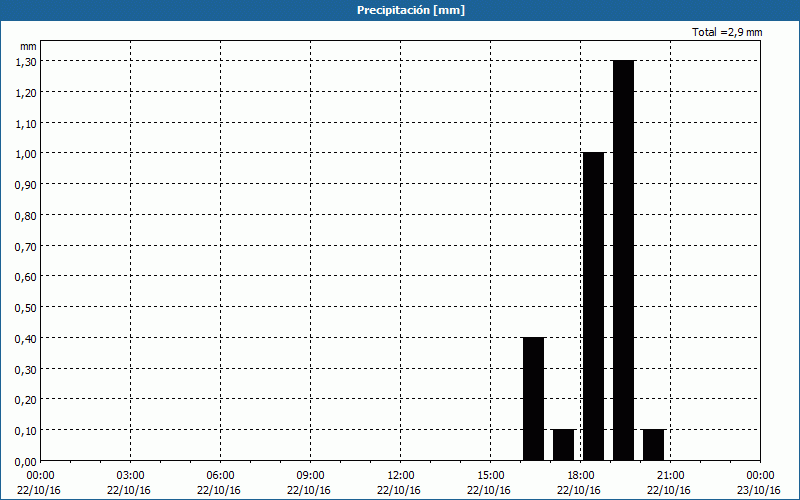Click the 21:00 22/10/16 time label
The image size is (800, 500).
pos(670,483)
